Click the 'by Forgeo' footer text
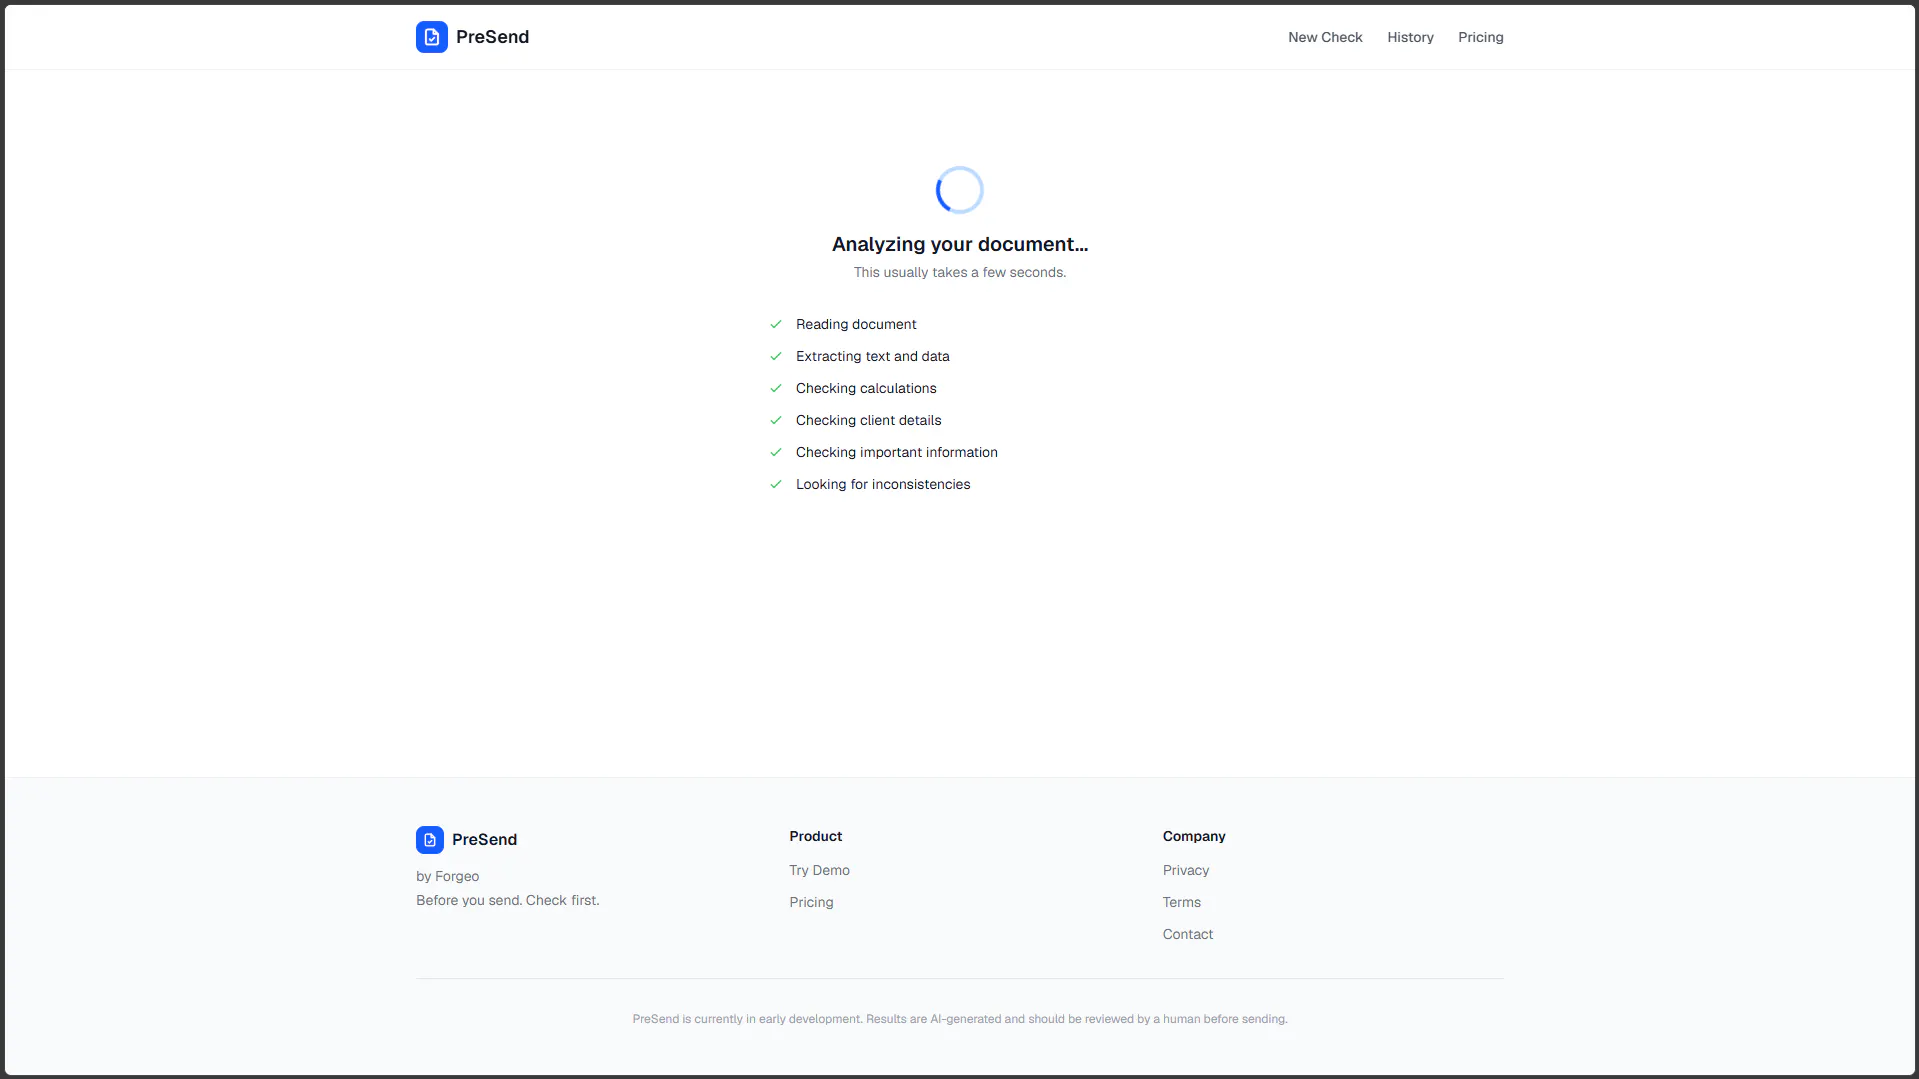Viewport: 1919px width, 1079px height. 447,876
